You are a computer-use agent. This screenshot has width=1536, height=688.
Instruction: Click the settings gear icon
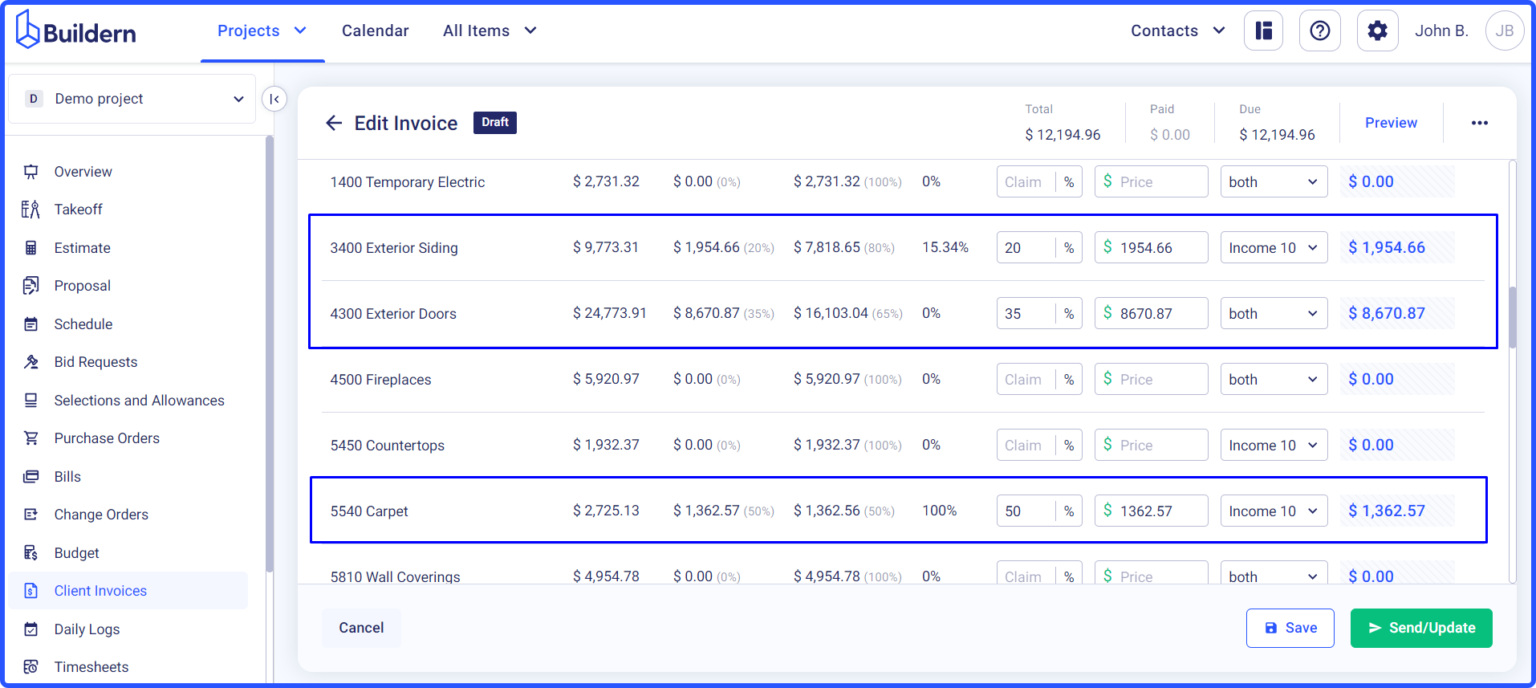tap(1377, 30)
